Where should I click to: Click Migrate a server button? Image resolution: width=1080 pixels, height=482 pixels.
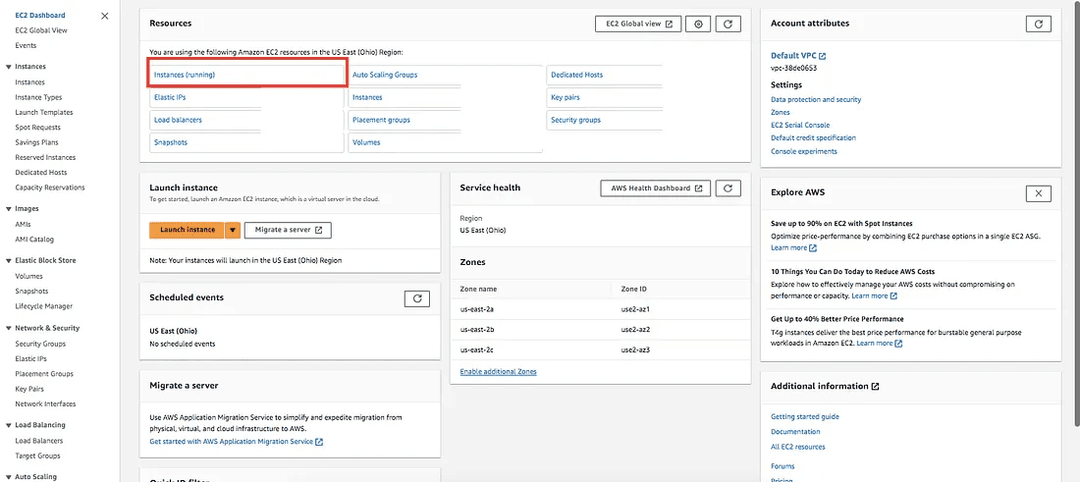[x=288, y=230]
